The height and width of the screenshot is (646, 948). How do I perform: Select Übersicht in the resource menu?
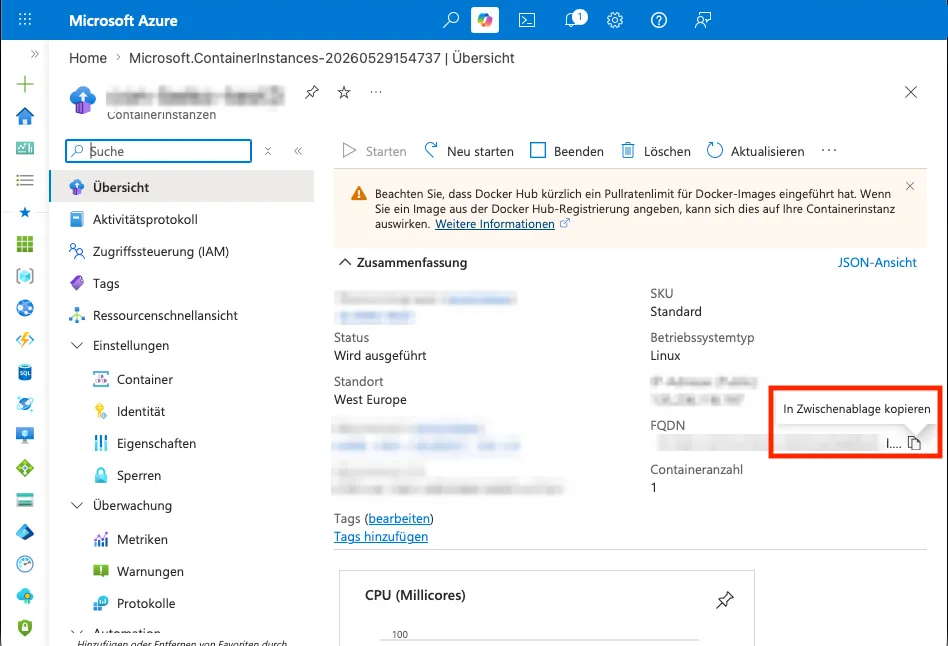182,187
